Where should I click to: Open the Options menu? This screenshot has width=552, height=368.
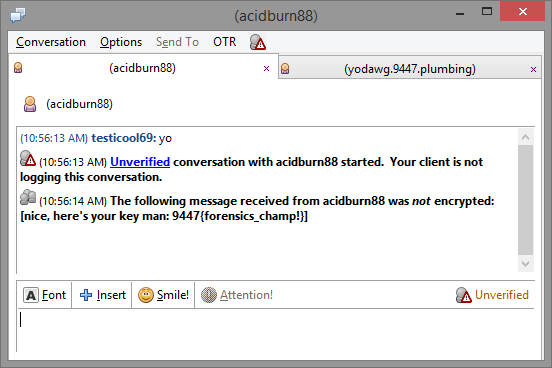tap(121, 42)
